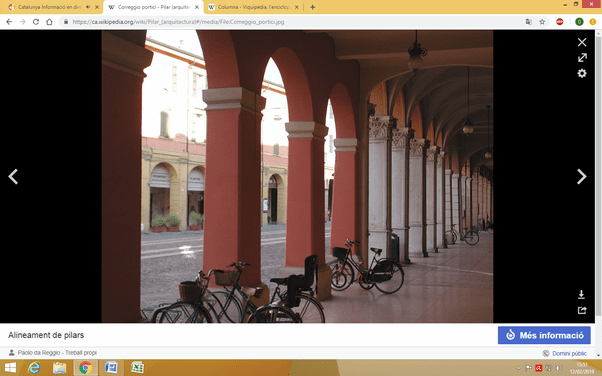The height and width of the screenshot is (376, 602).
Task: Click the Més informació button
Action: coord(544,335)
